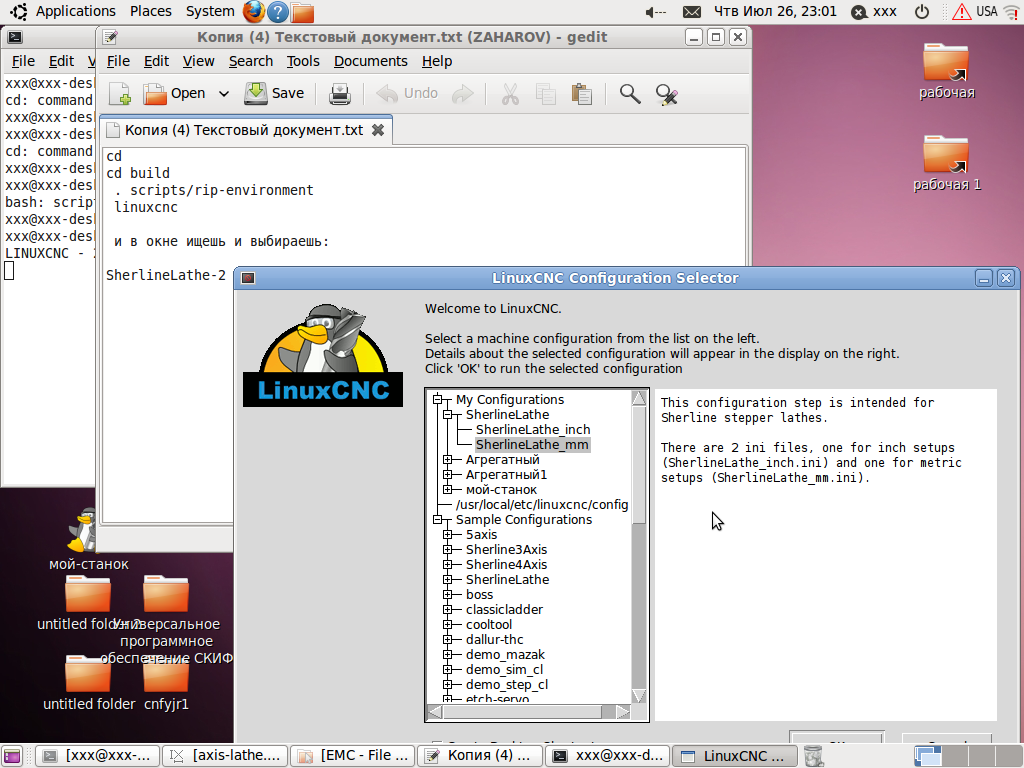Open the gedit View menu

click(199, 61)
